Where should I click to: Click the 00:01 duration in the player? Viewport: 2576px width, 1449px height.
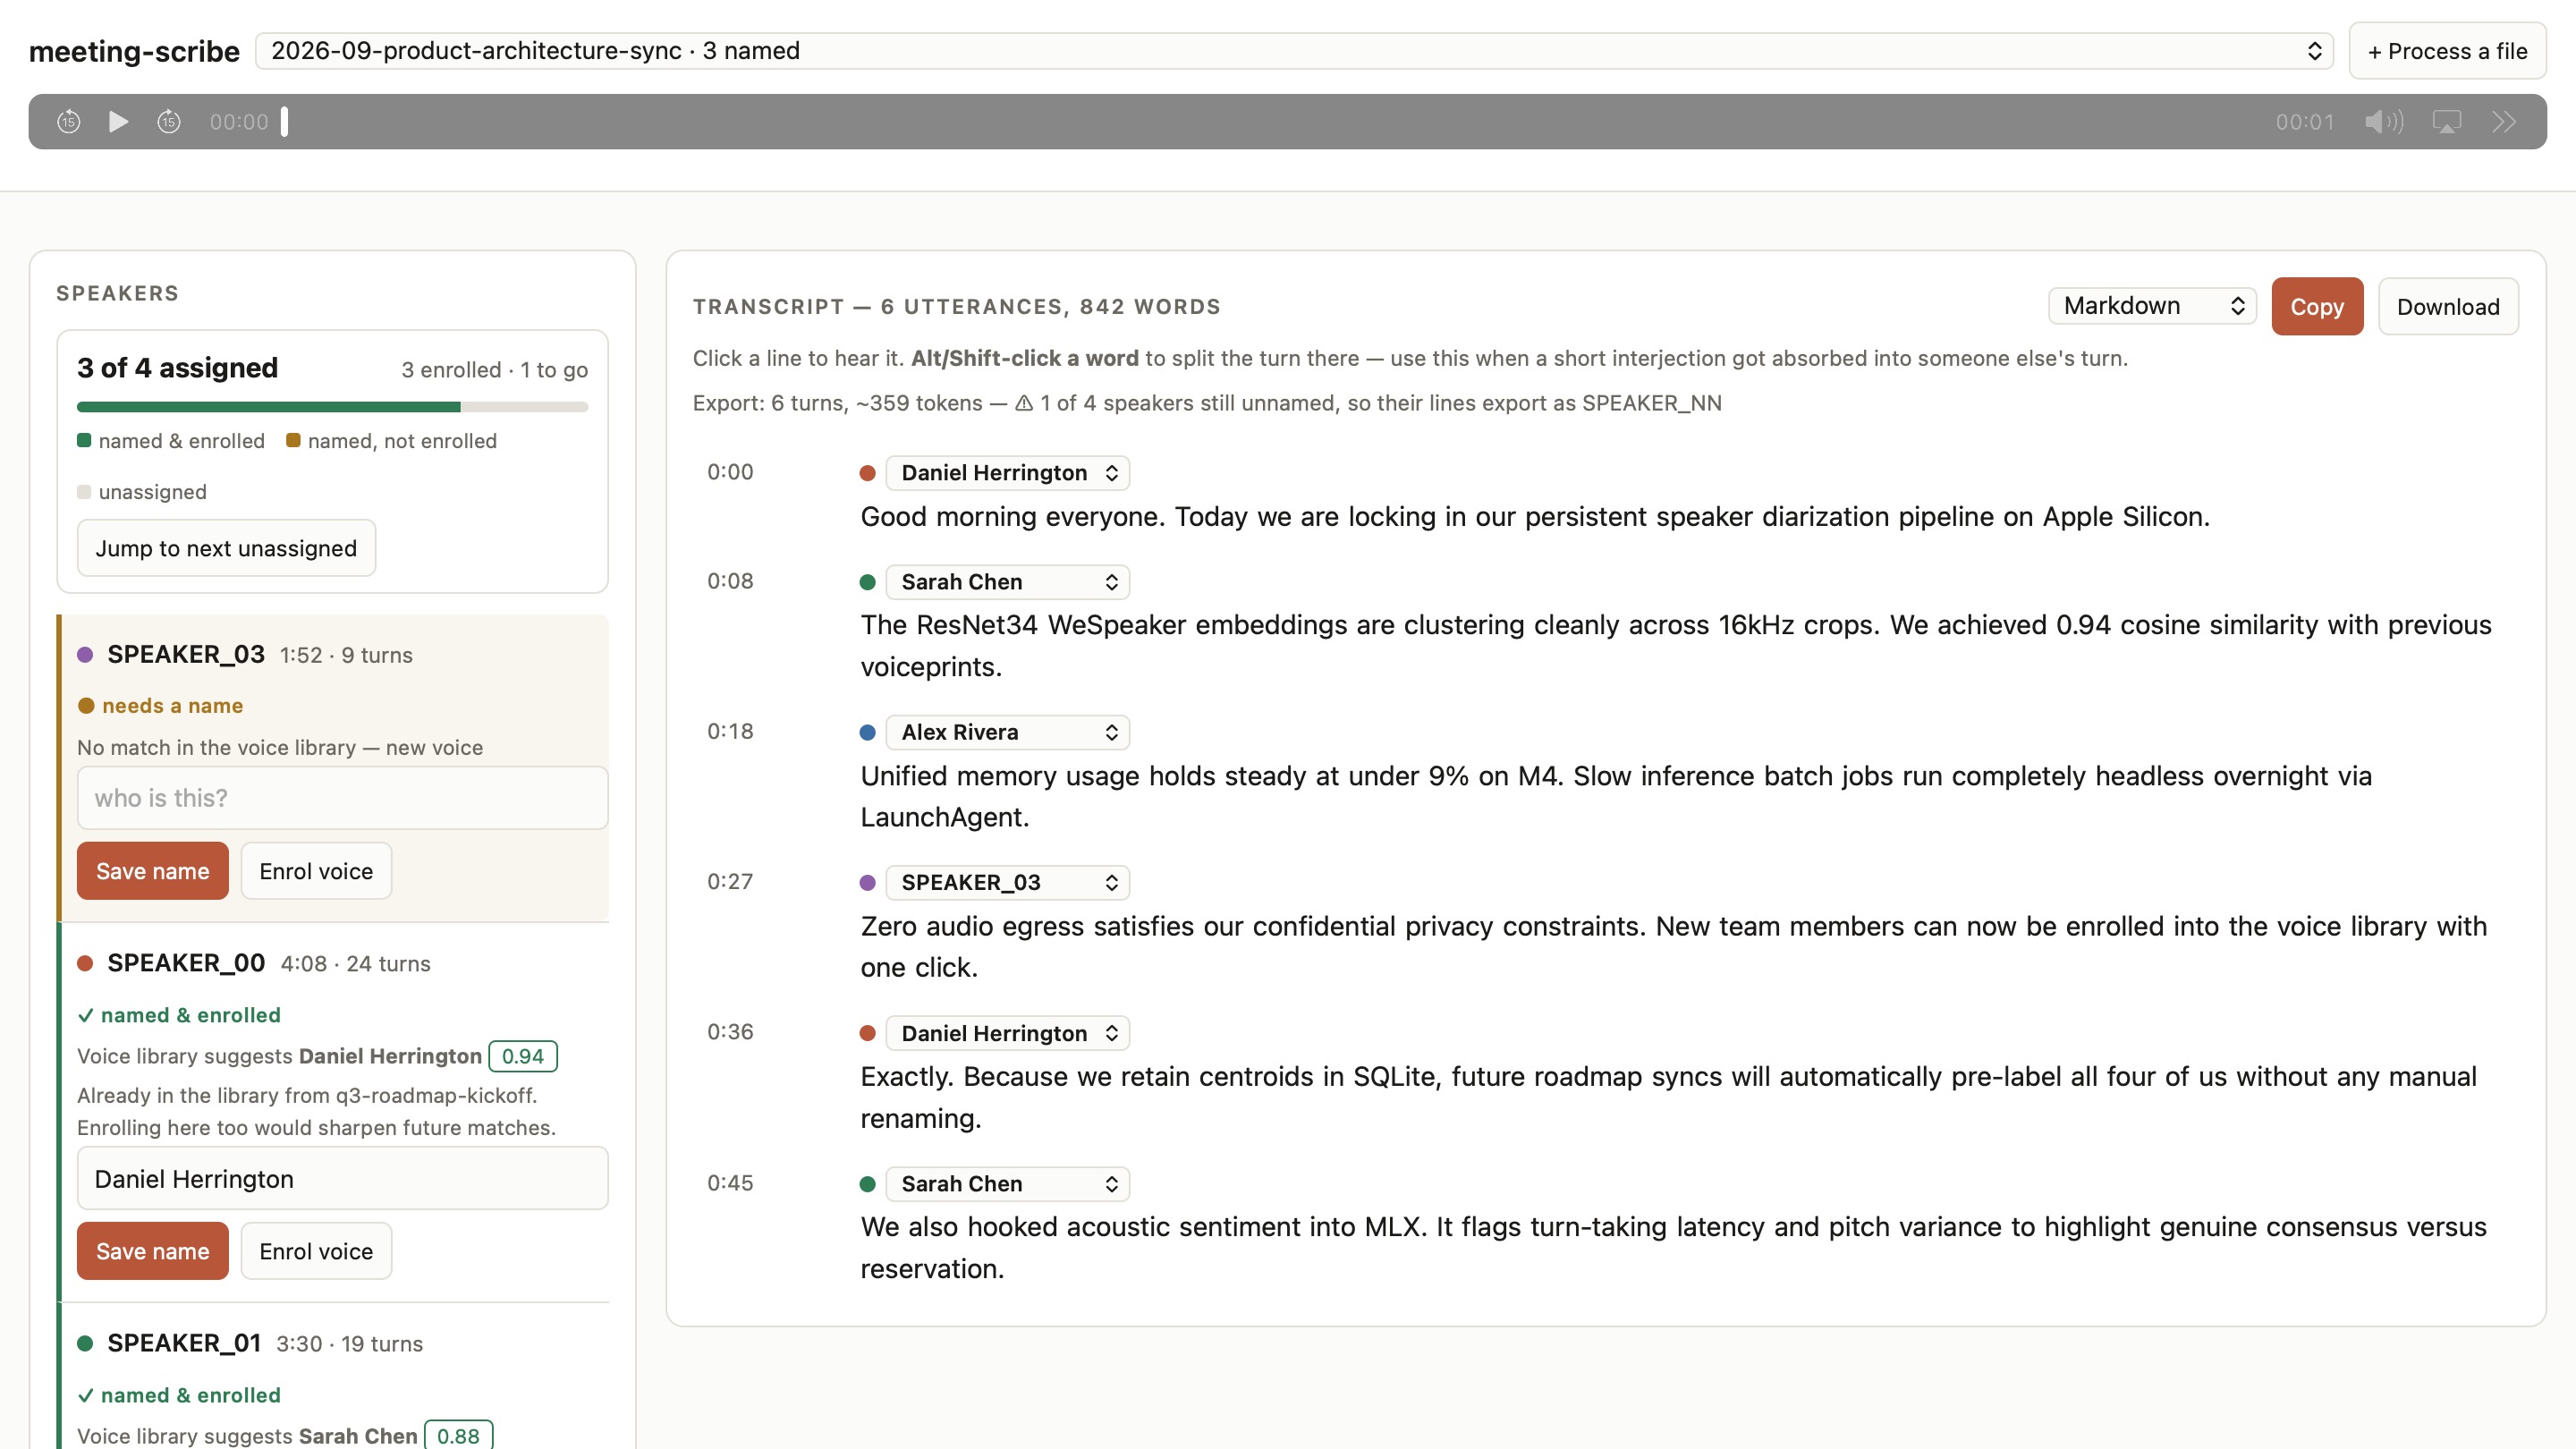(2305, 122)
